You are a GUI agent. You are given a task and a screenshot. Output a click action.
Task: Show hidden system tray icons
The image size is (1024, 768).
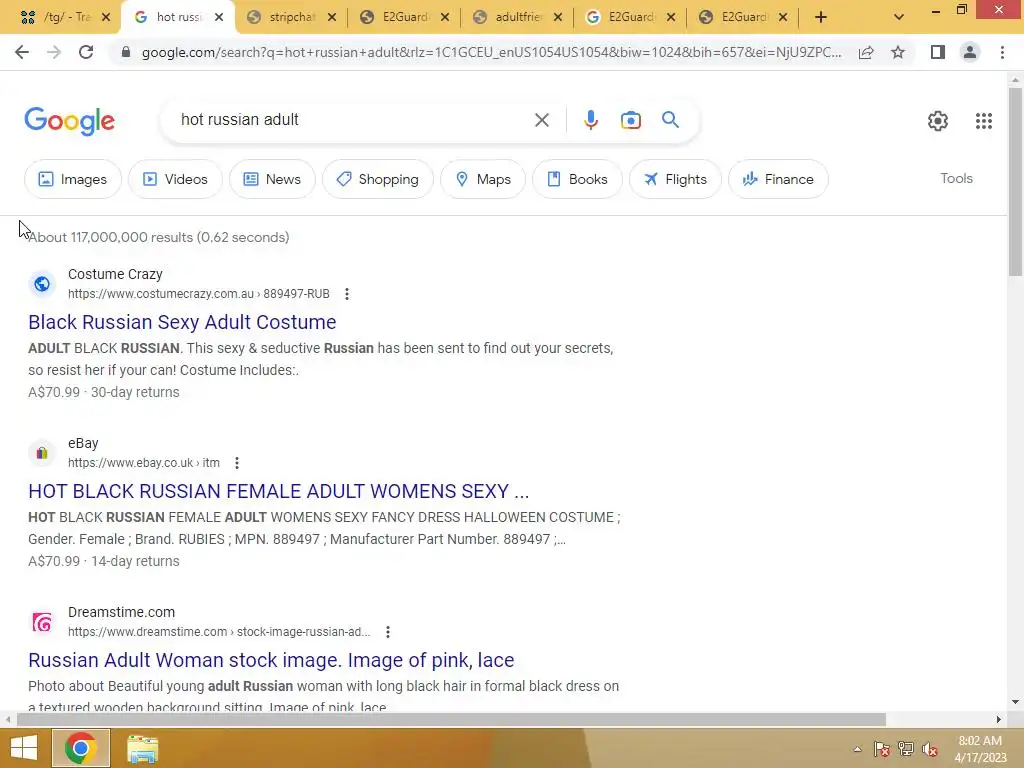pos(857,749)
